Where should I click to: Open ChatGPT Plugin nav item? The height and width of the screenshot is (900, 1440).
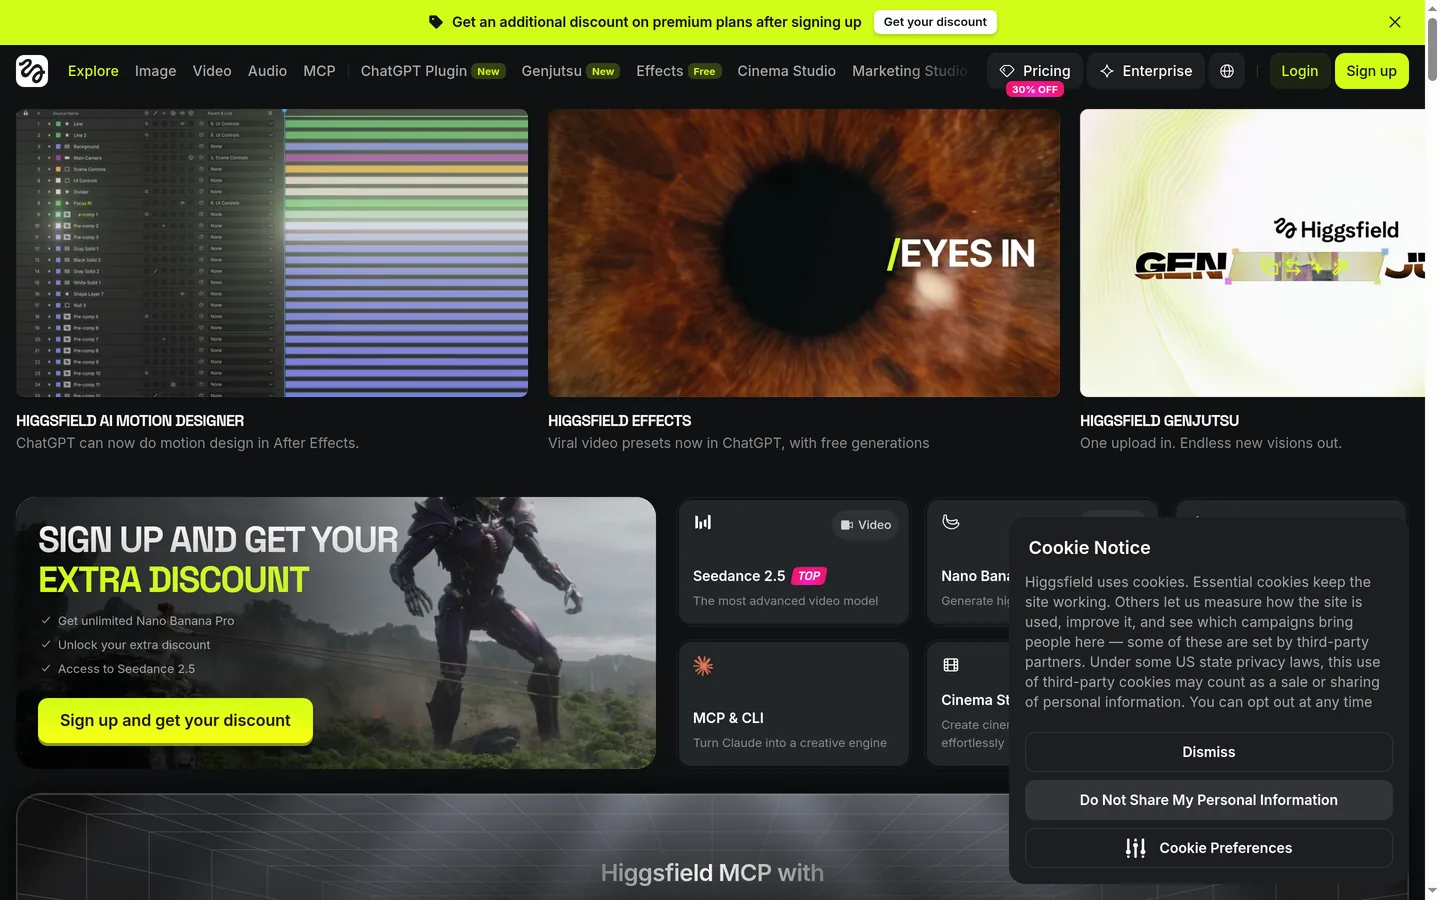tap(433, 71)
